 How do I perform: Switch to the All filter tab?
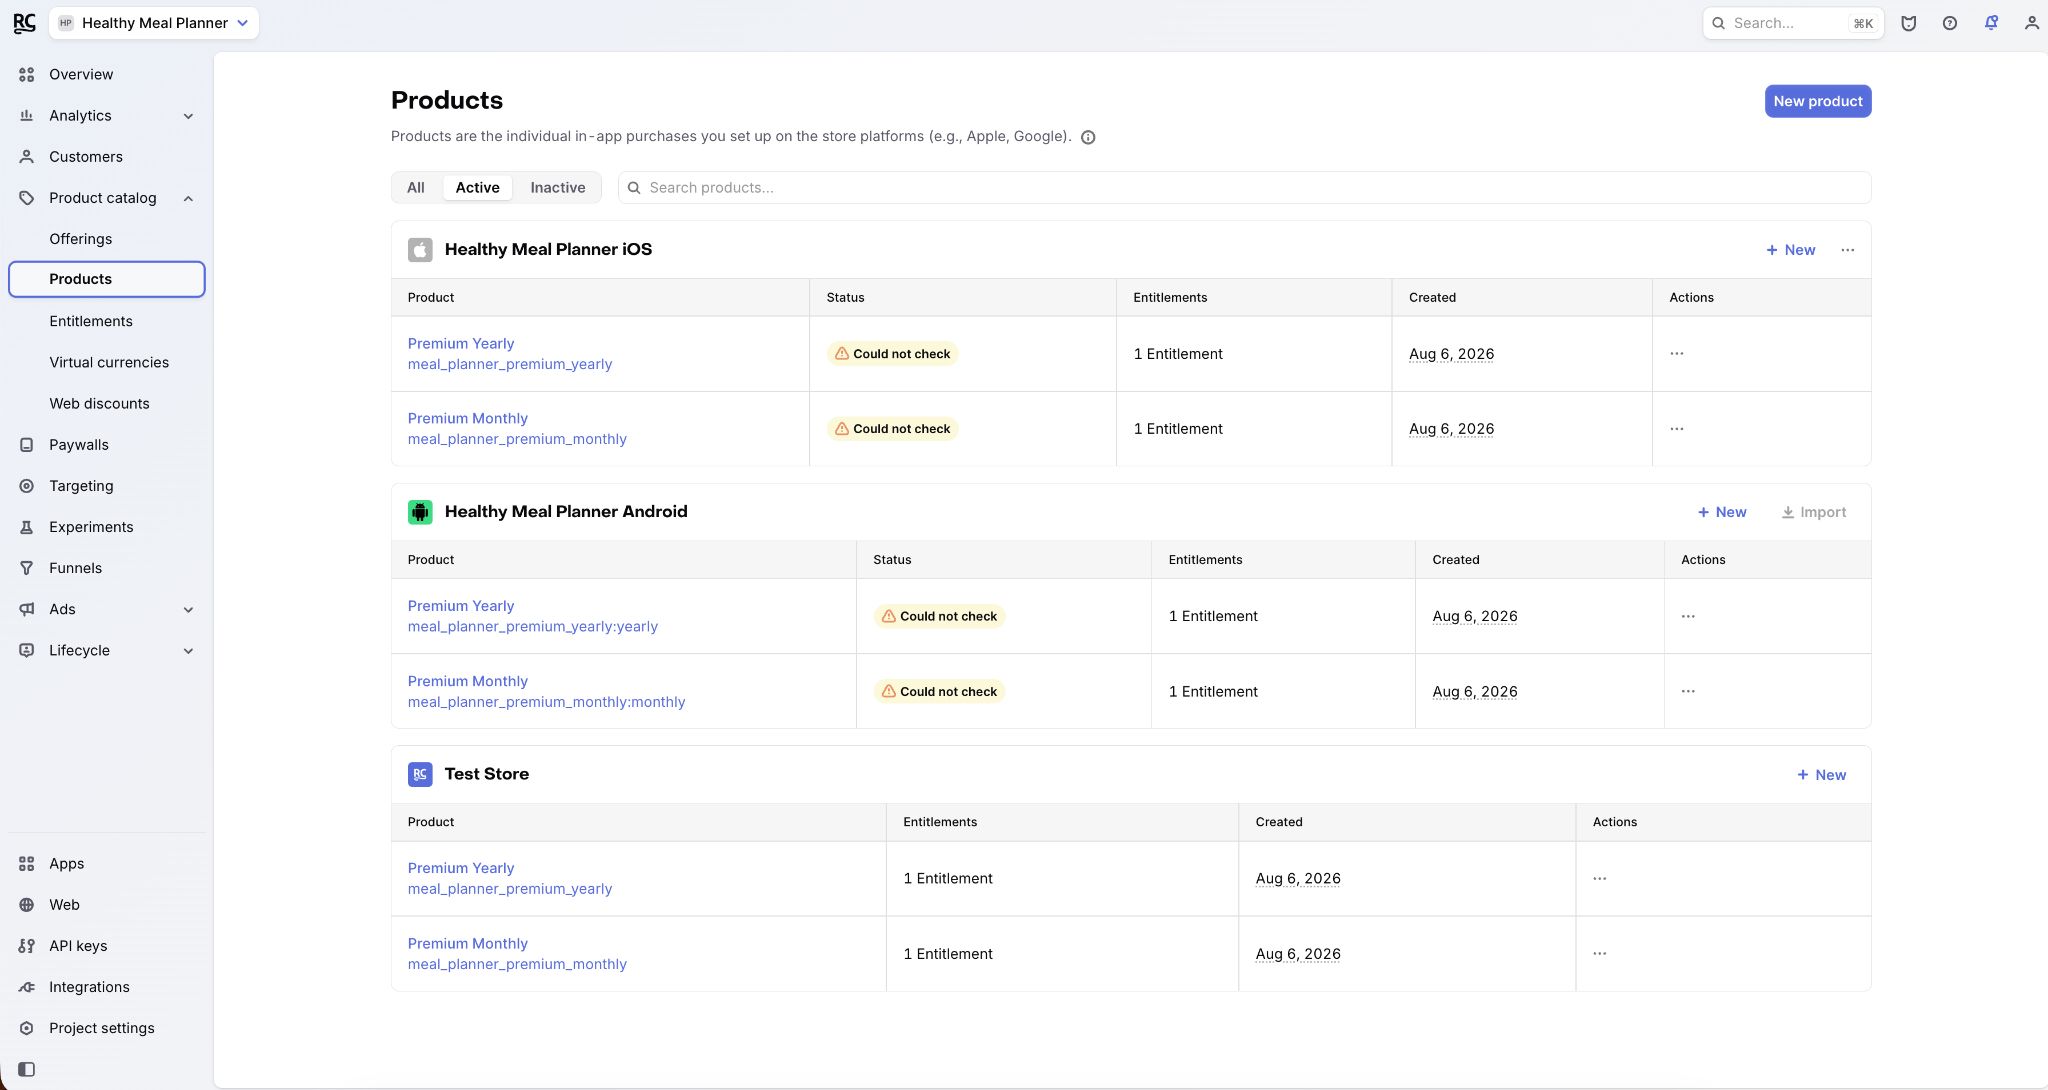(x=416, y=187)
